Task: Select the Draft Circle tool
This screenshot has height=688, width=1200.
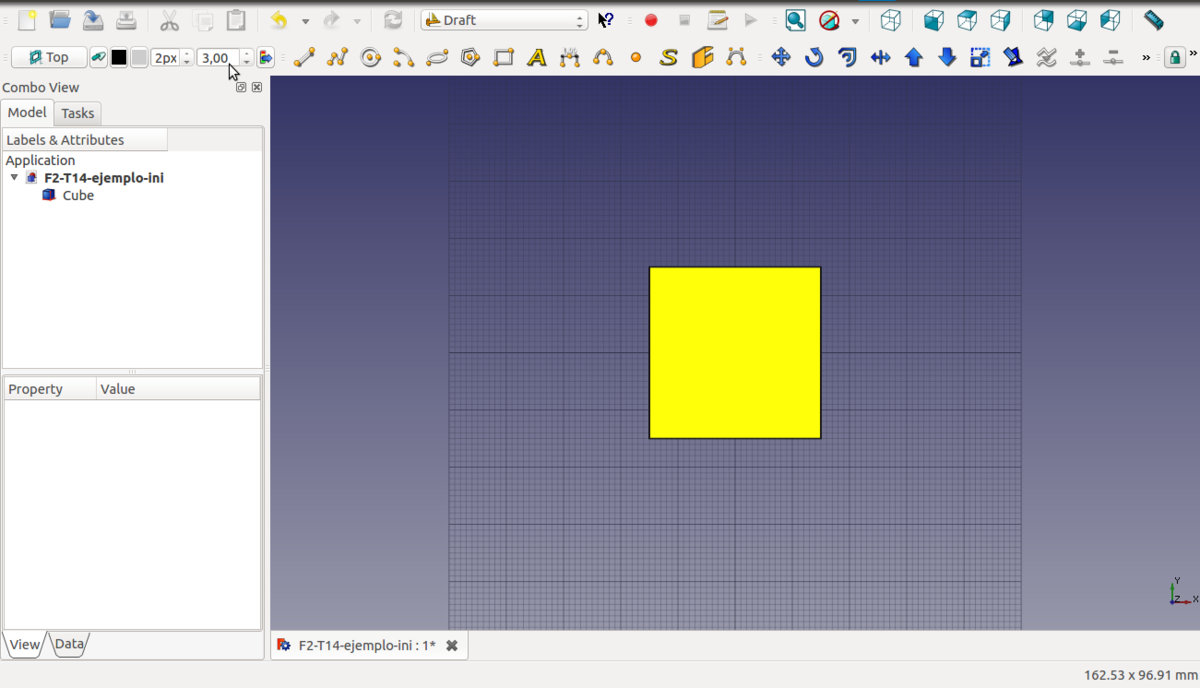Action: 371,58
